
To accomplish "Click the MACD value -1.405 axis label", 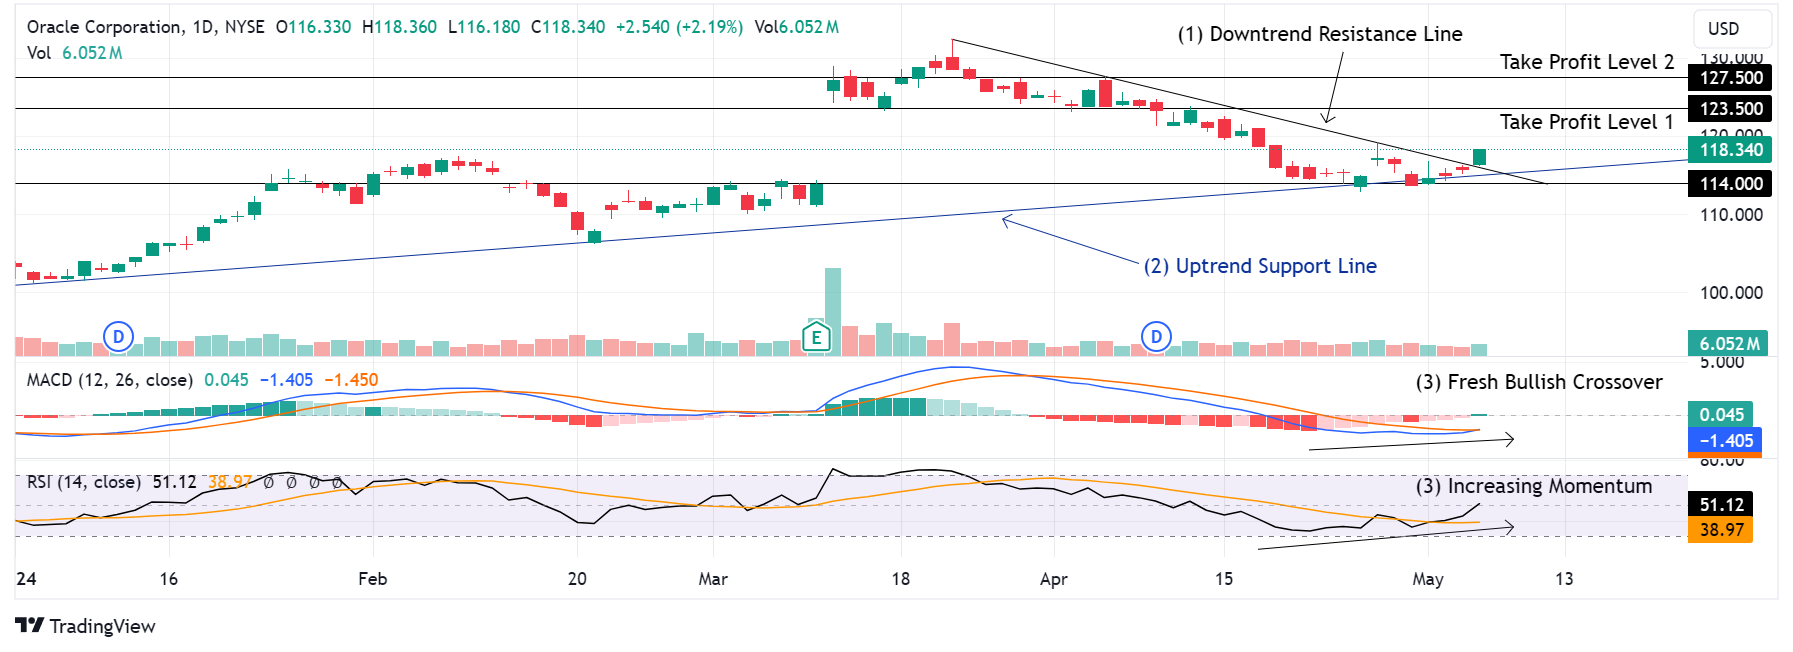I will tap(1725, 441).
